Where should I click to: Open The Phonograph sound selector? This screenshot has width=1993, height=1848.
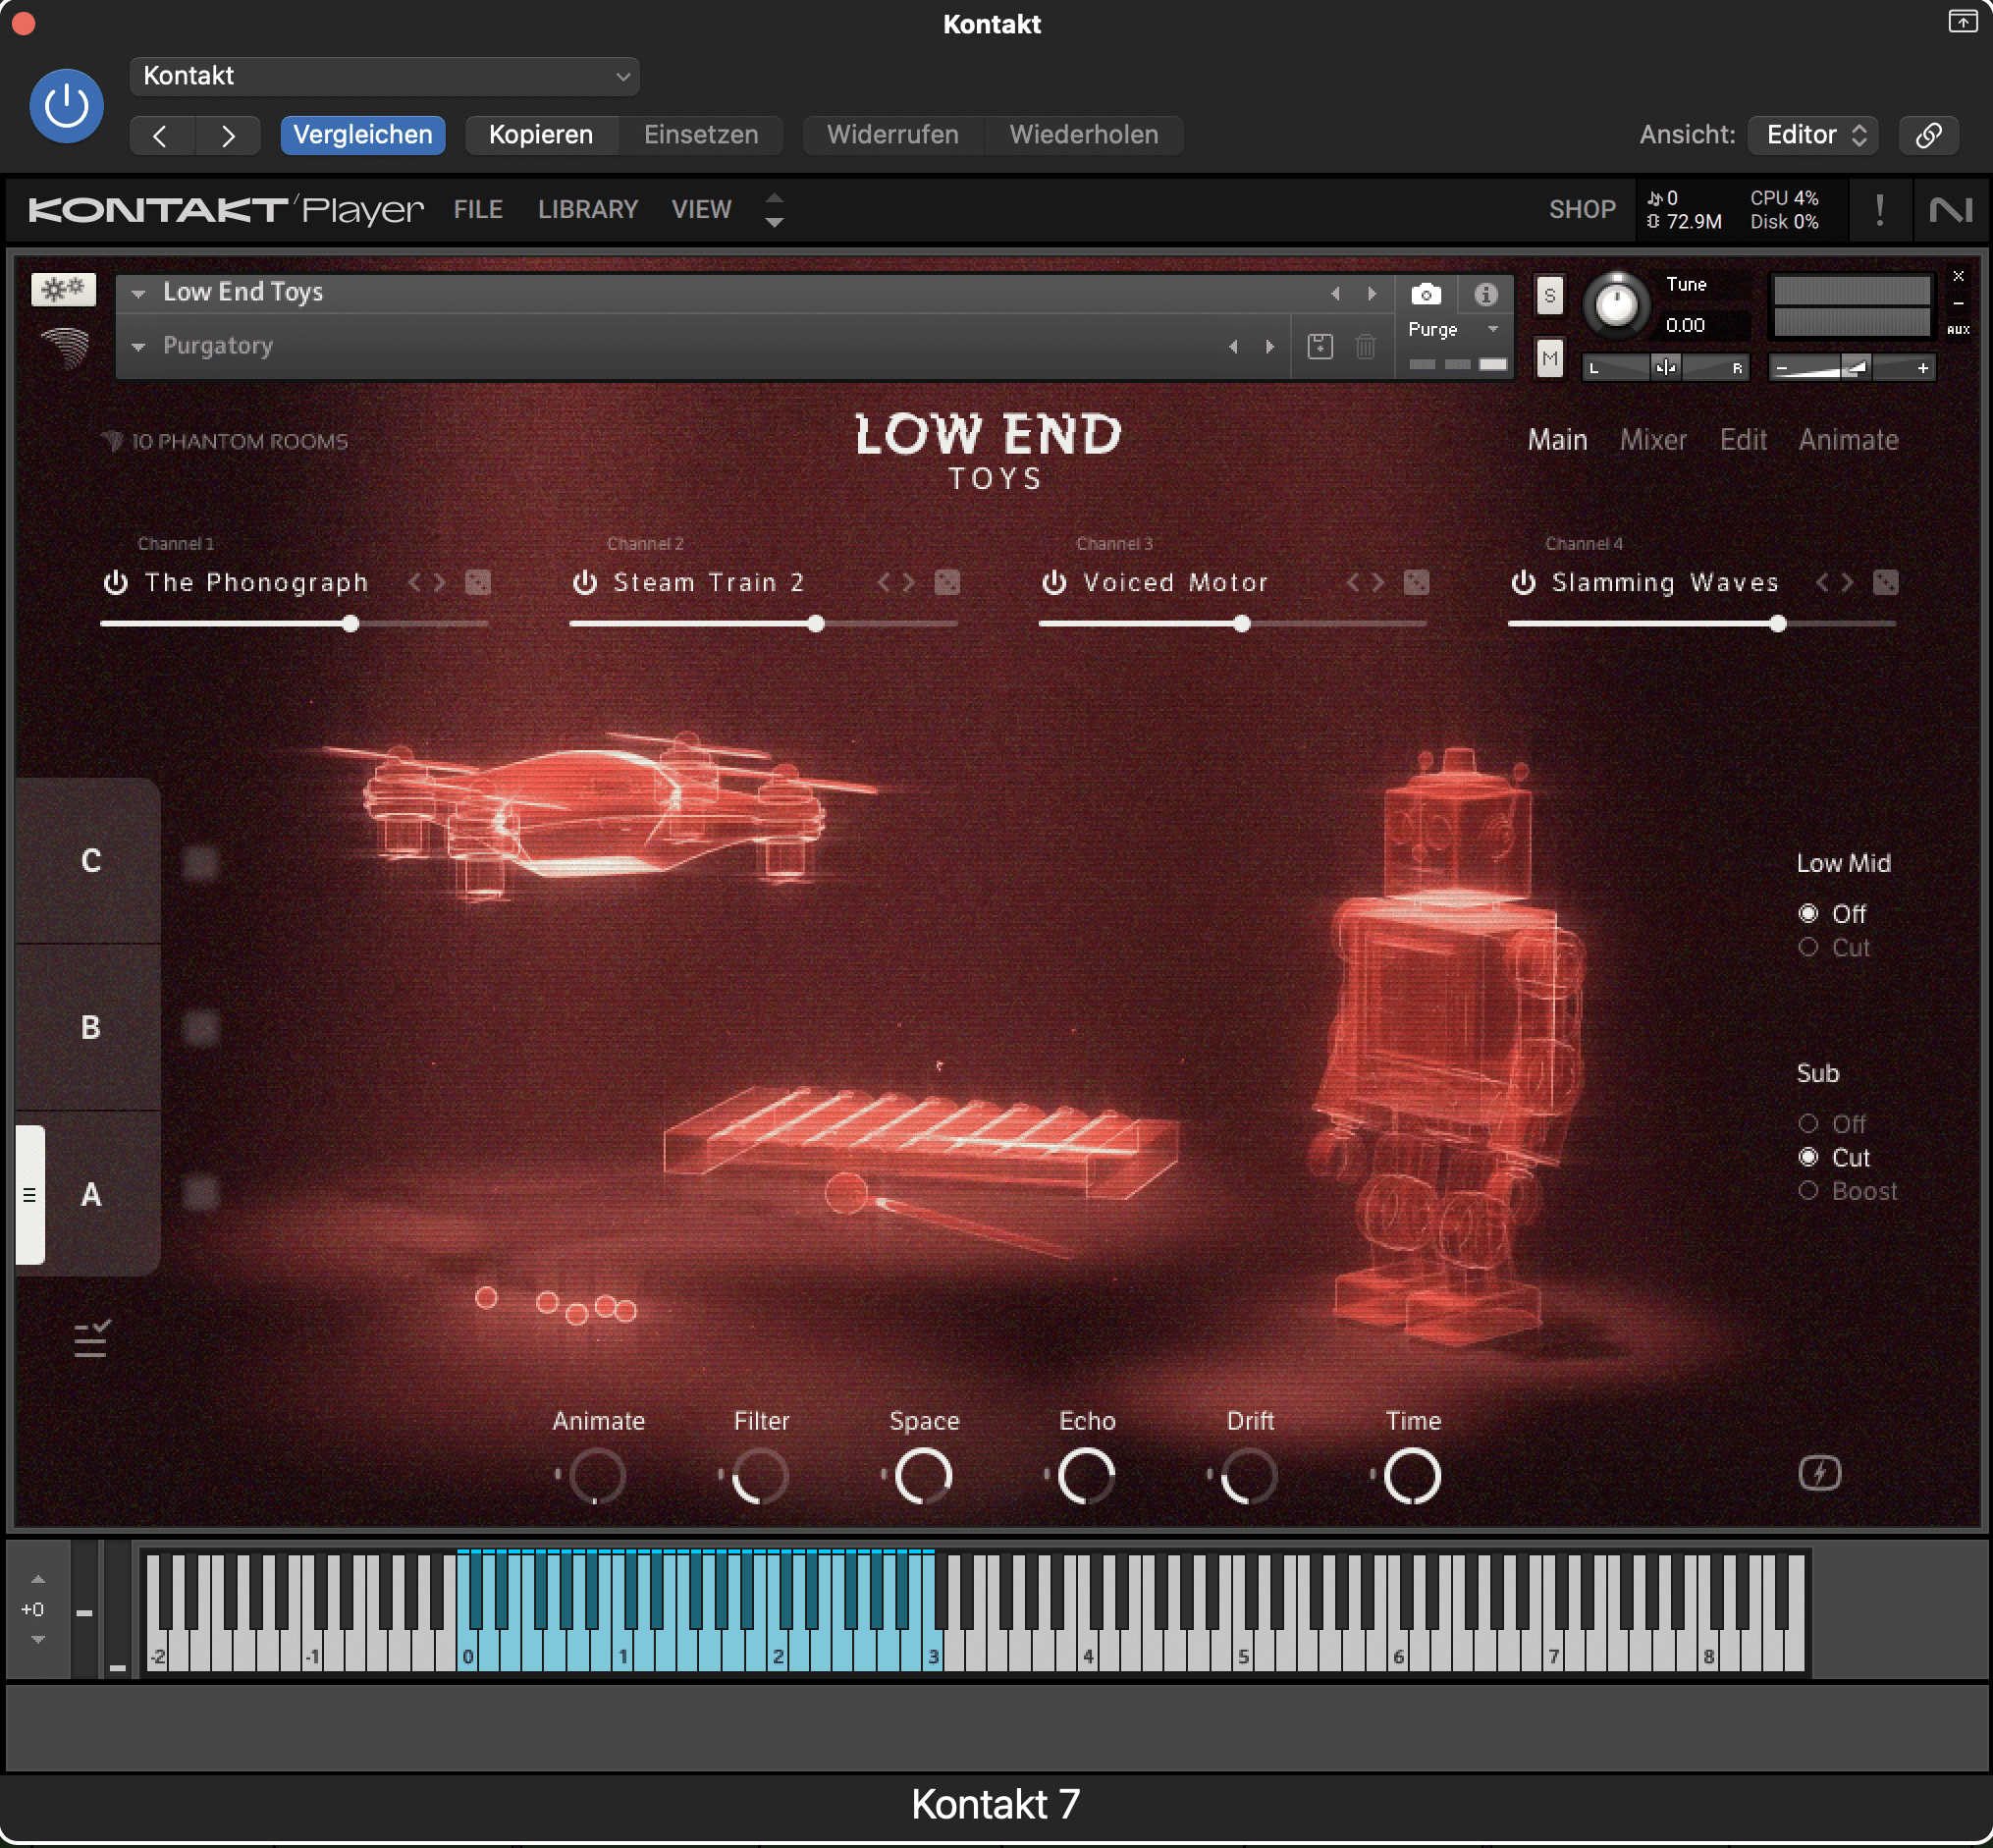point(257,582)
